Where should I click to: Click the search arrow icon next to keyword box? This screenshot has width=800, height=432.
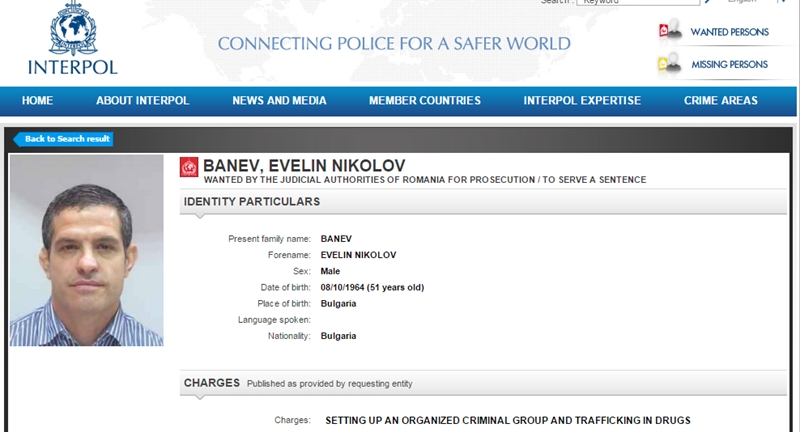(x=708, y=2)
